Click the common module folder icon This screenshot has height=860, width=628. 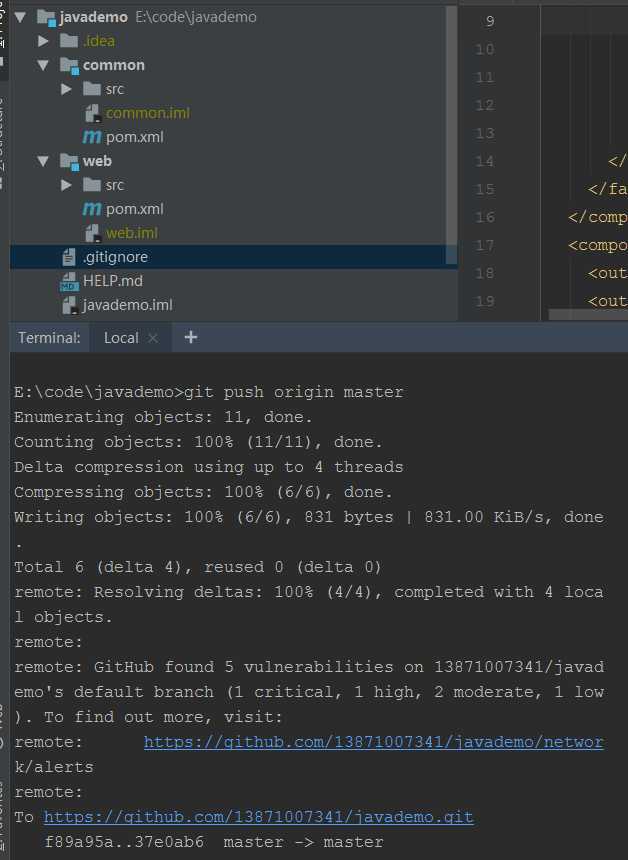click(x=69, y=65)
